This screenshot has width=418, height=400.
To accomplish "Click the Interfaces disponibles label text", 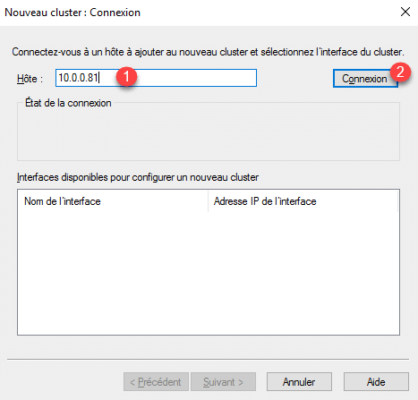I will pos(138,177).
